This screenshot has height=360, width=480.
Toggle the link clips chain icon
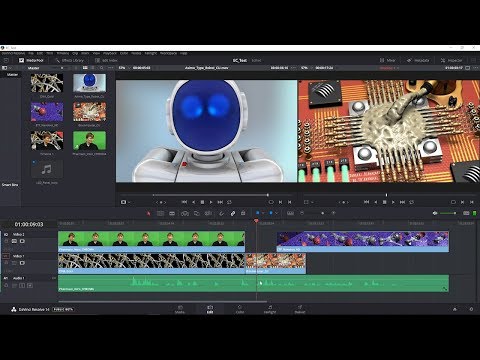tap(233, 213)
